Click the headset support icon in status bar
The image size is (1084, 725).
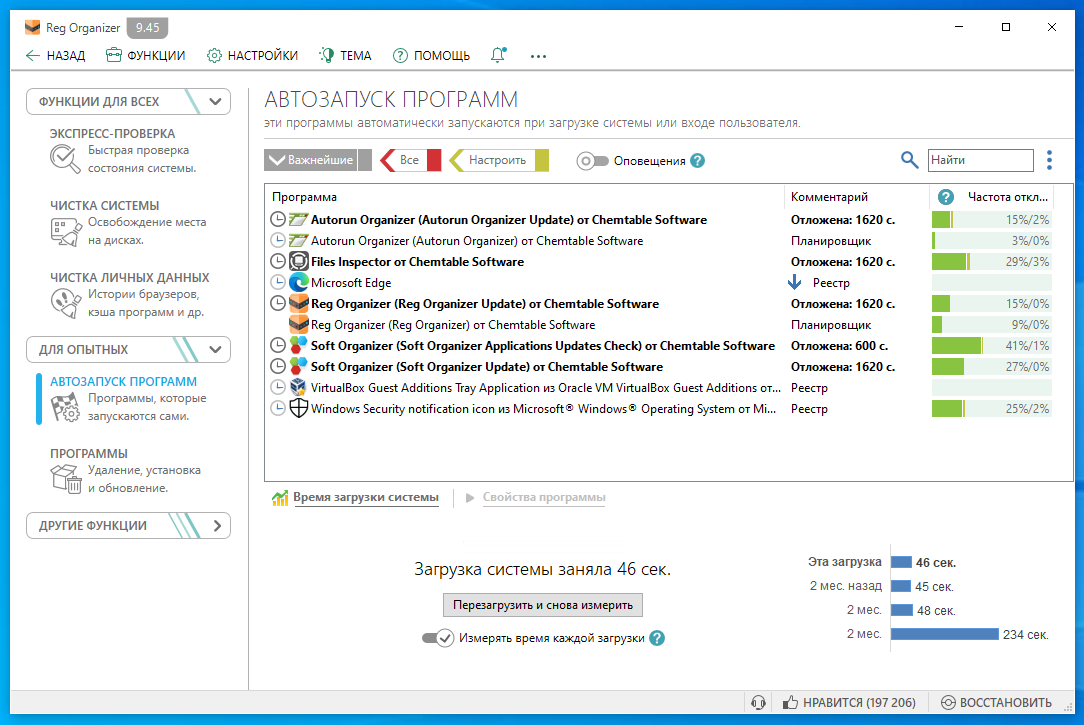click(759, 703)
